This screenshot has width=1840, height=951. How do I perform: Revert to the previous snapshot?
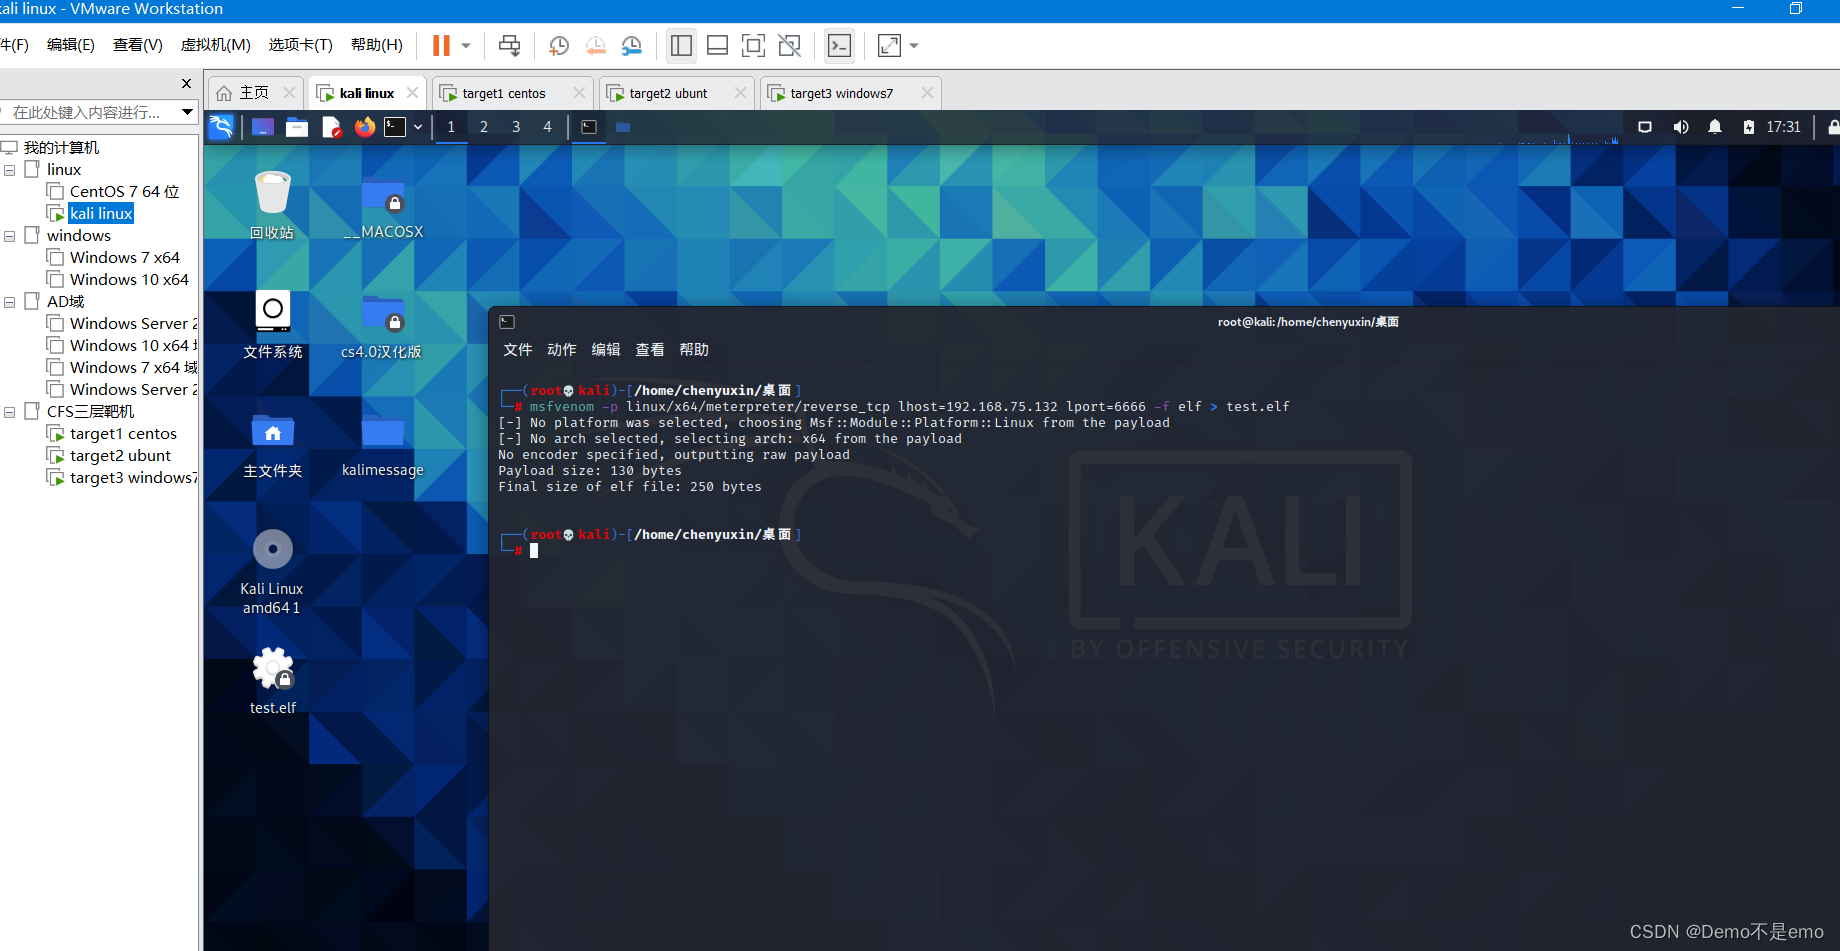coord(596,45)
